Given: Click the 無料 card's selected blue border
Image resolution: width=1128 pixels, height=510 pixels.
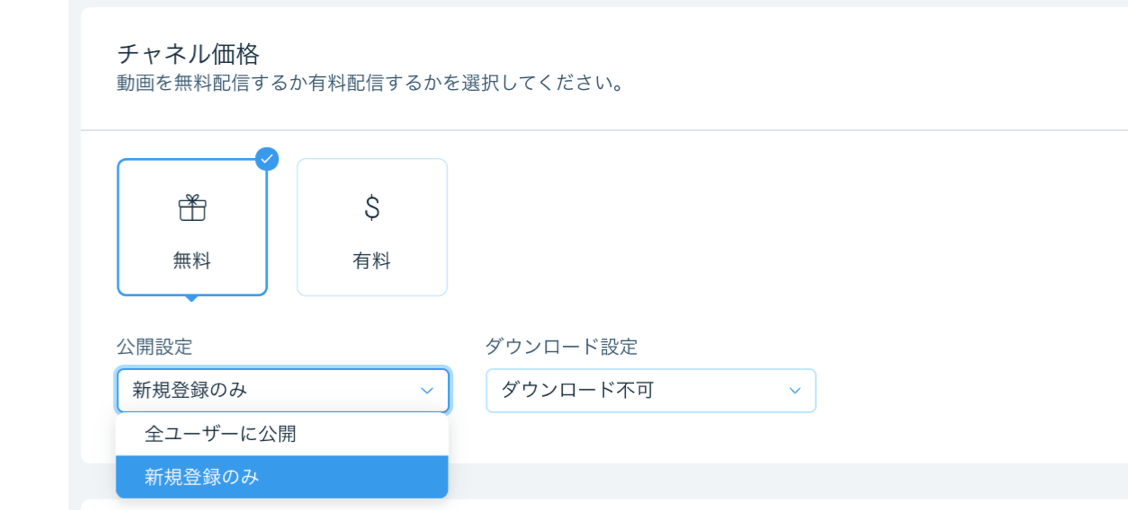Looking at the screenshot, I should tap(192, 227).
